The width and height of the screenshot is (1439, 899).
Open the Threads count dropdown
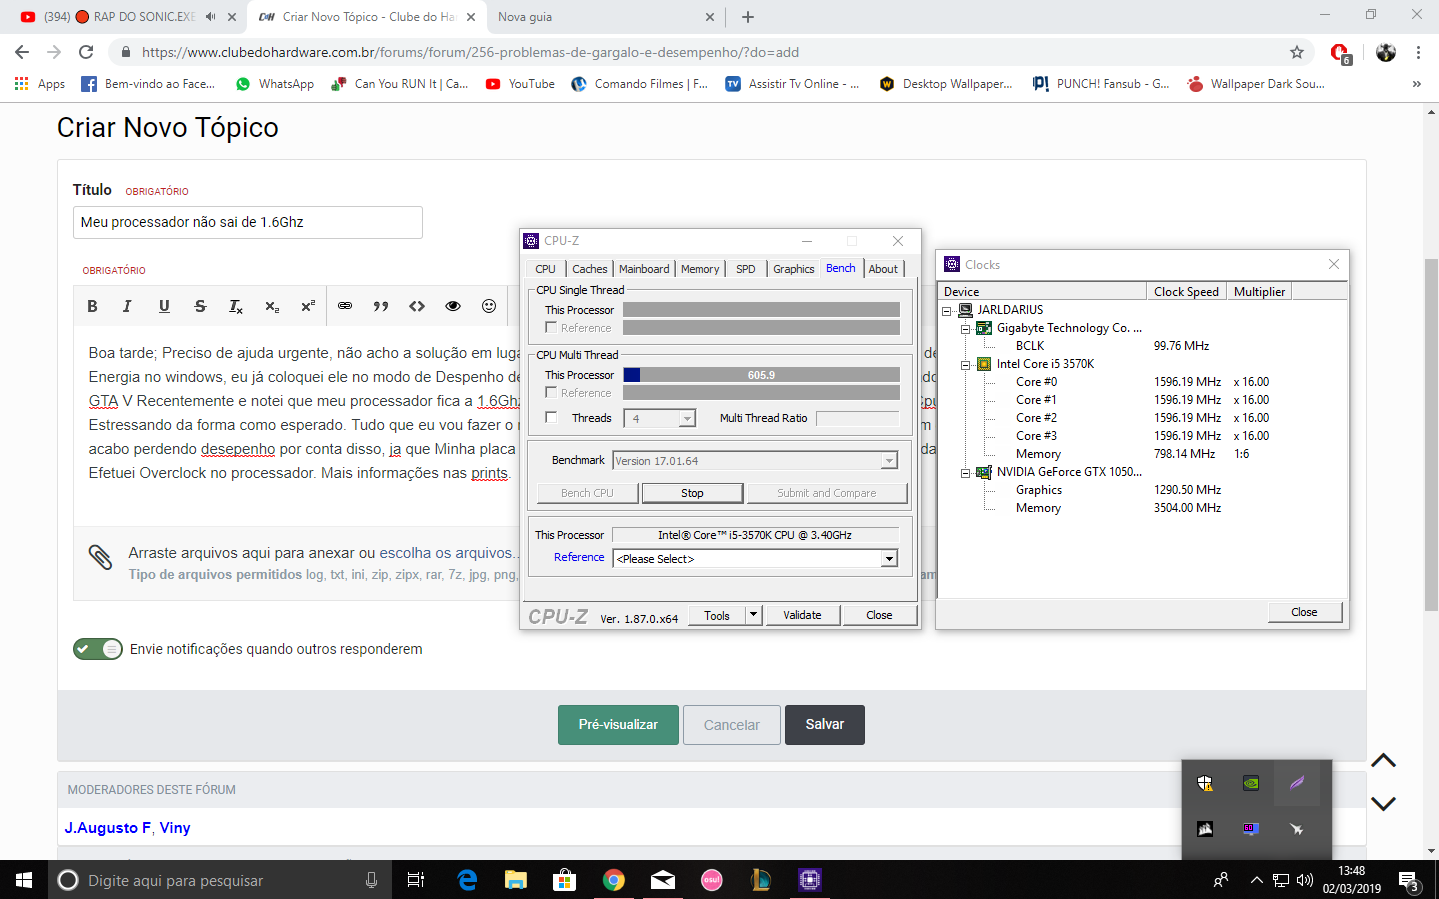pyautogui.click(x=687, y=419)
